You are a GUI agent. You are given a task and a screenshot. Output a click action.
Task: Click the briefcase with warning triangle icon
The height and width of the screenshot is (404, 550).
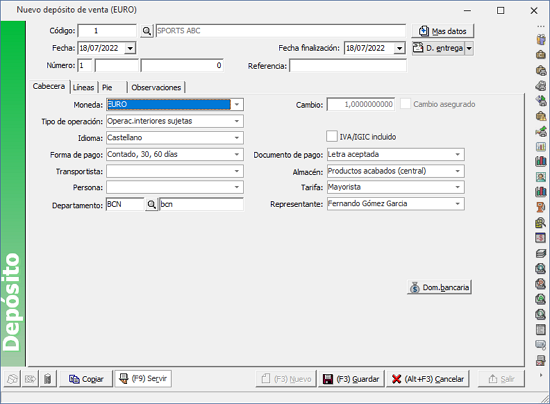click(541, 116)
